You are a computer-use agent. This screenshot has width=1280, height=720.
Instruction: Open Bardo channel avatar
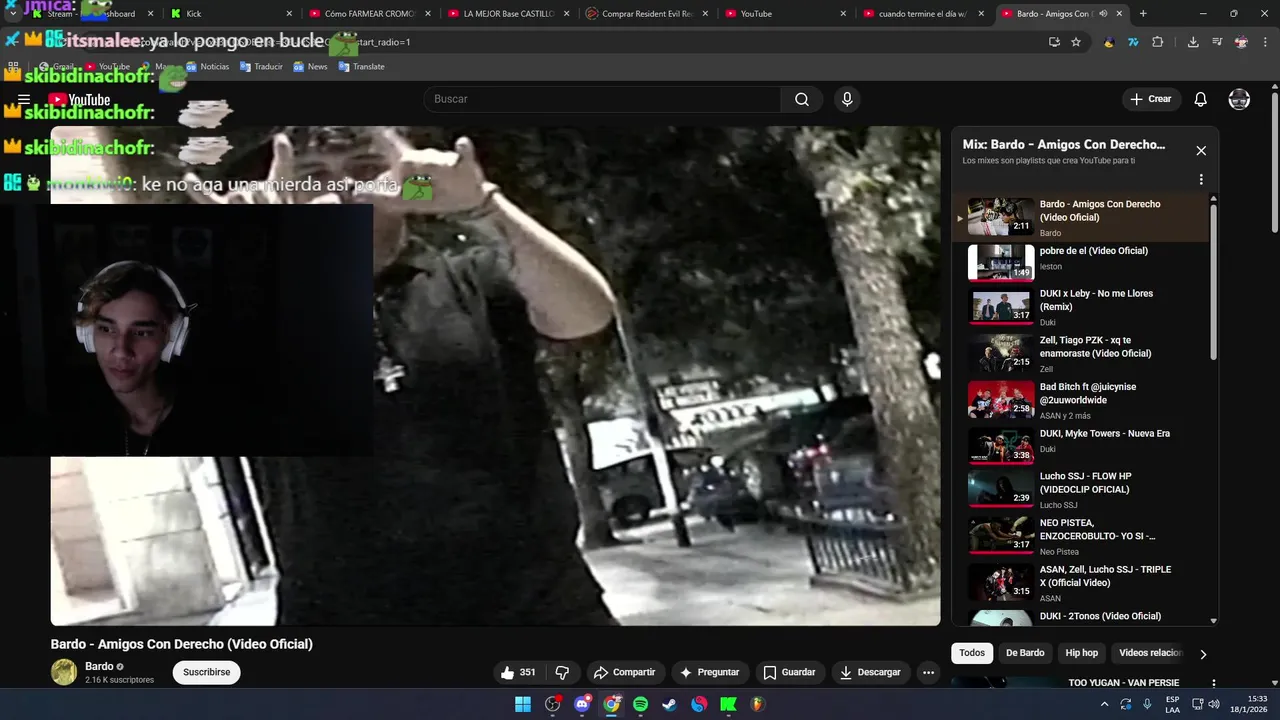[x=64, y=672]
